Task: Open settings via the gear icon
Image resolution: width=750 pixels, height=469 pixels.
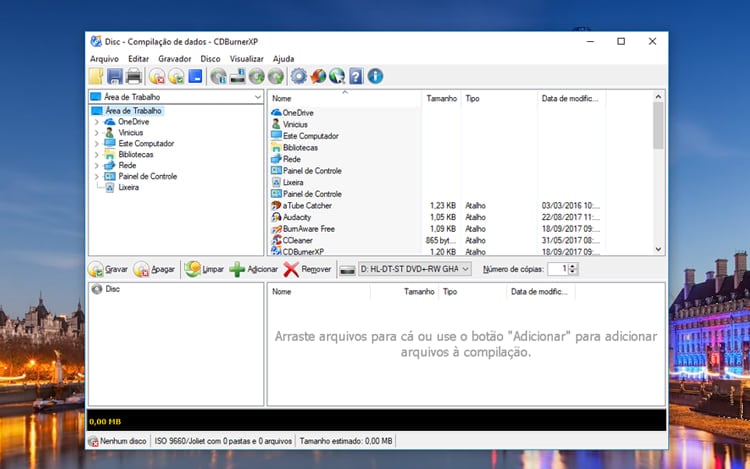Action: click(x=298, y=76)
